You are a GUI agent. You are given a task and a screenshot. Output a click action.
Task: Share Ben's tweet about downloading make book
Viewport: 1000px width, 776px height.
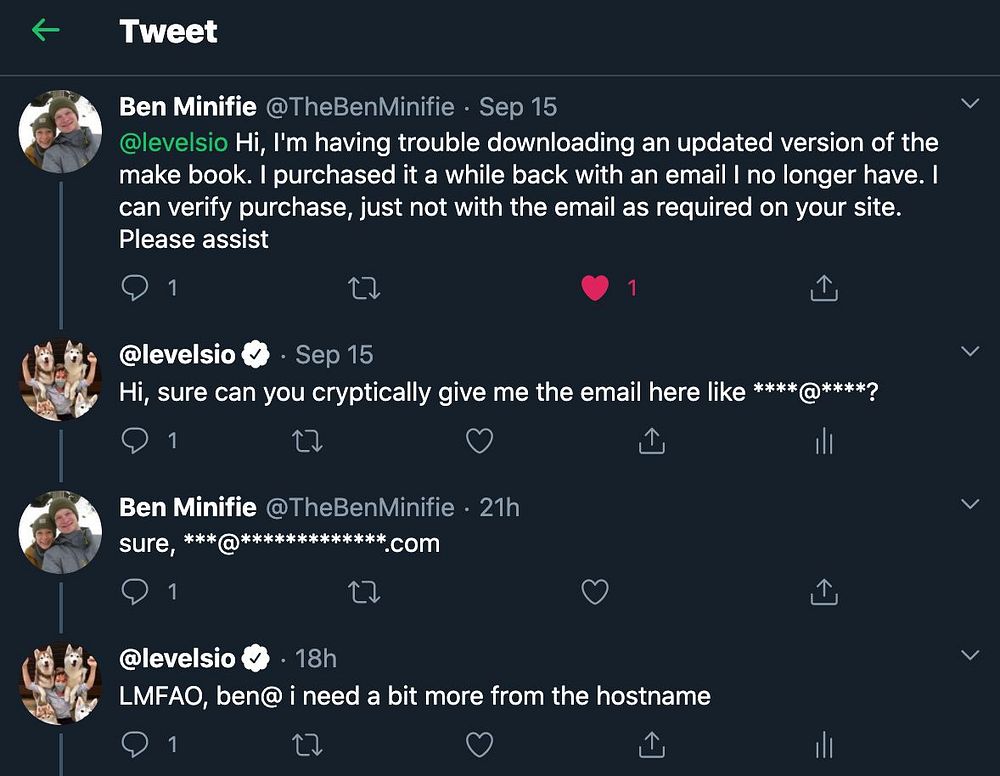pyautogui.click(x=824, y=288)
